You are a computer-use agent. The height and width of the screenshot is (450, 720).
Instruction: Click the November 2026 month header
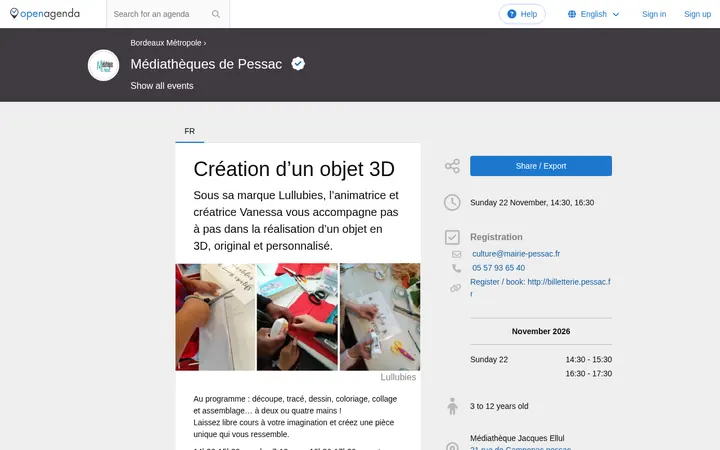pyautogui.click(x=541, y=332)
